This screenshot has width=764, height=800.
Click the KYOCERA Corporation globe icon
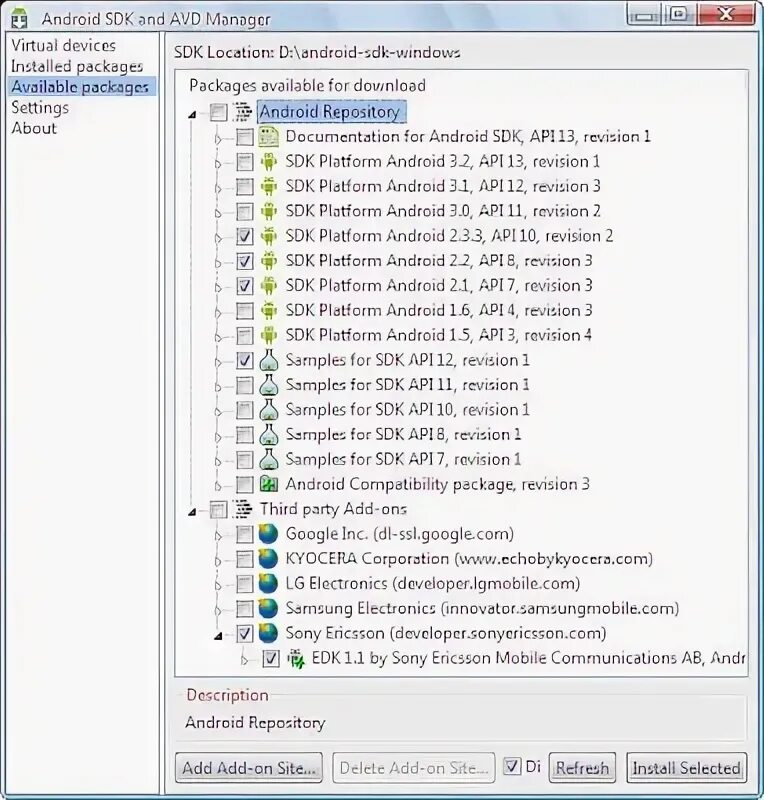268,559
